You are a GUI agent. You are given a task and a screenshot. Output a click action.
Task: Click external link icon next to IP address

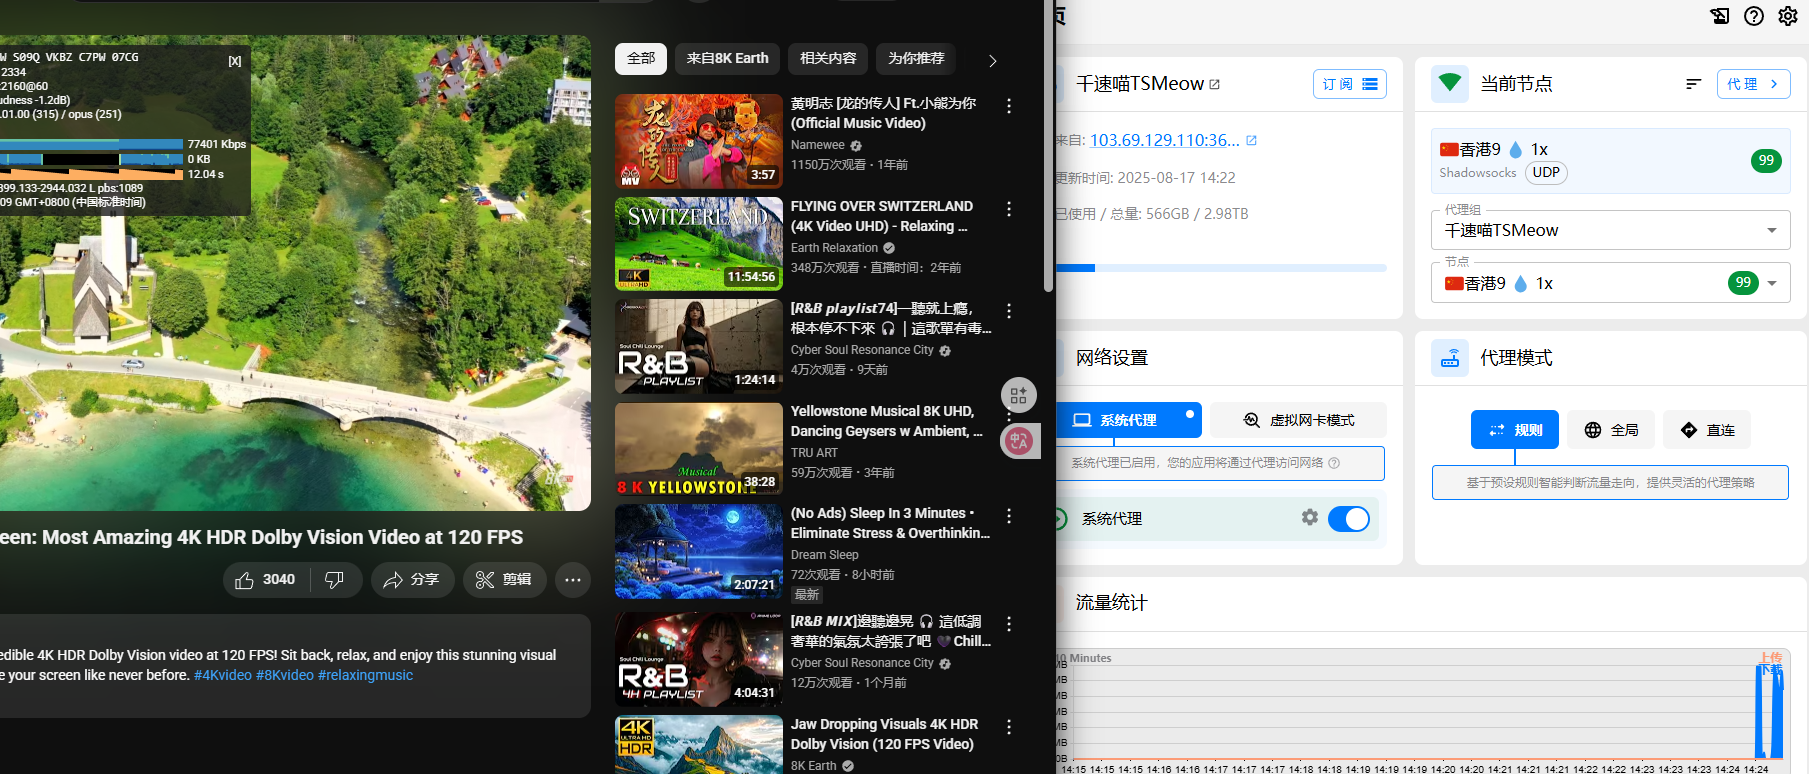[x=1251, y=141]
